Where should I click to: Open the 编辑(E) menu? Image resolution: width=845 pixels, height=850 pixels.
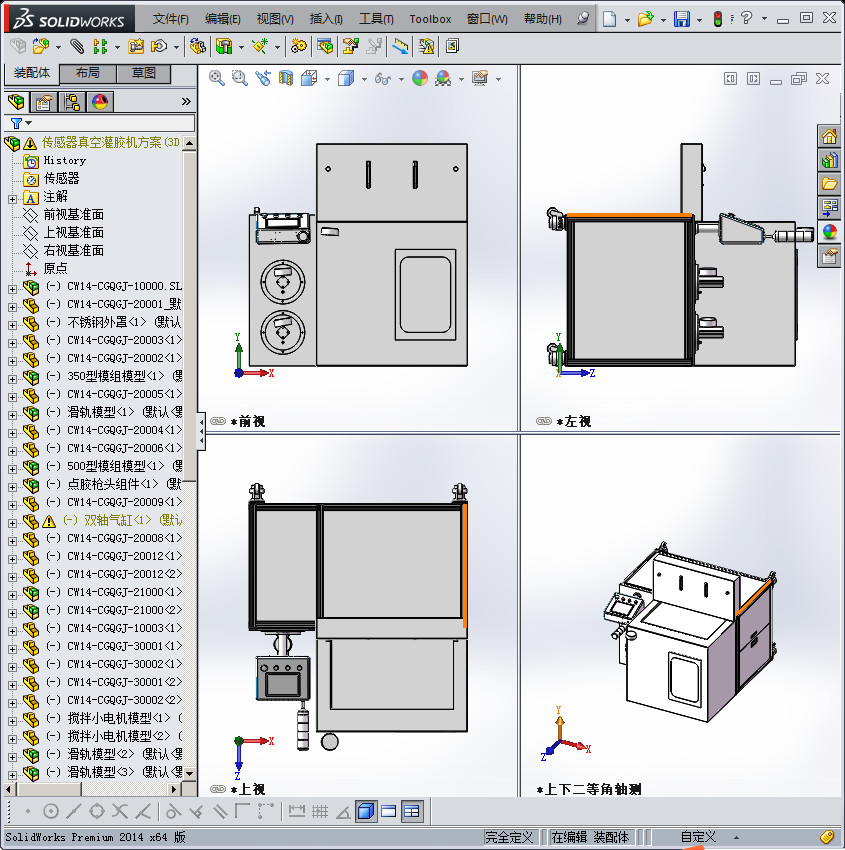coord(222,19)
